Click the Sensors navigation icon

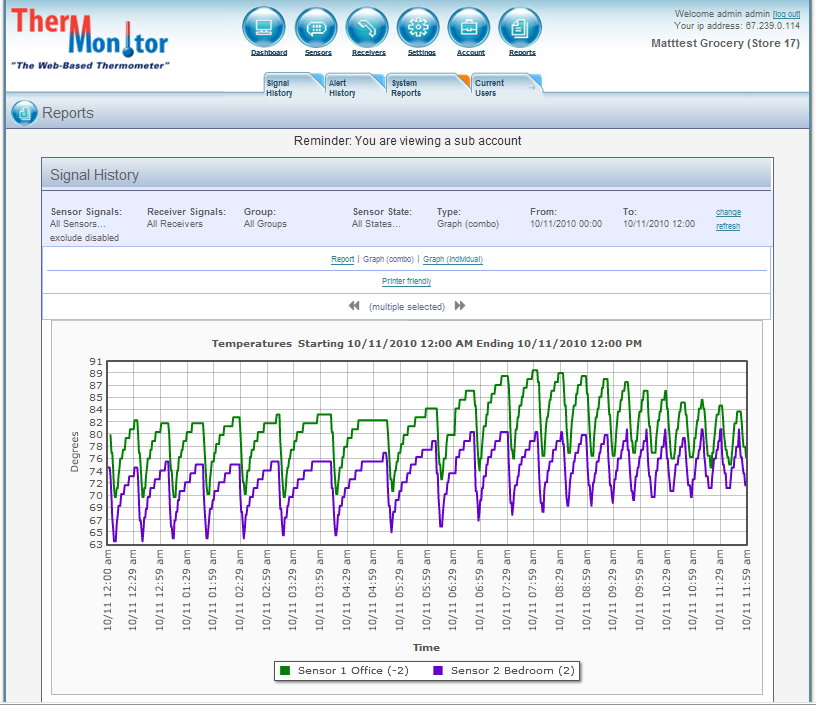317,27
